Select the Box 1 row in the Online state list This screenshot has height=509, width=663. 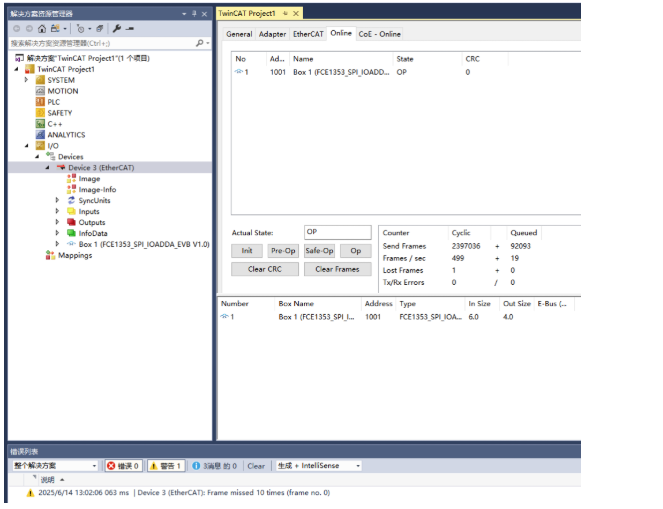pos(406,72)
